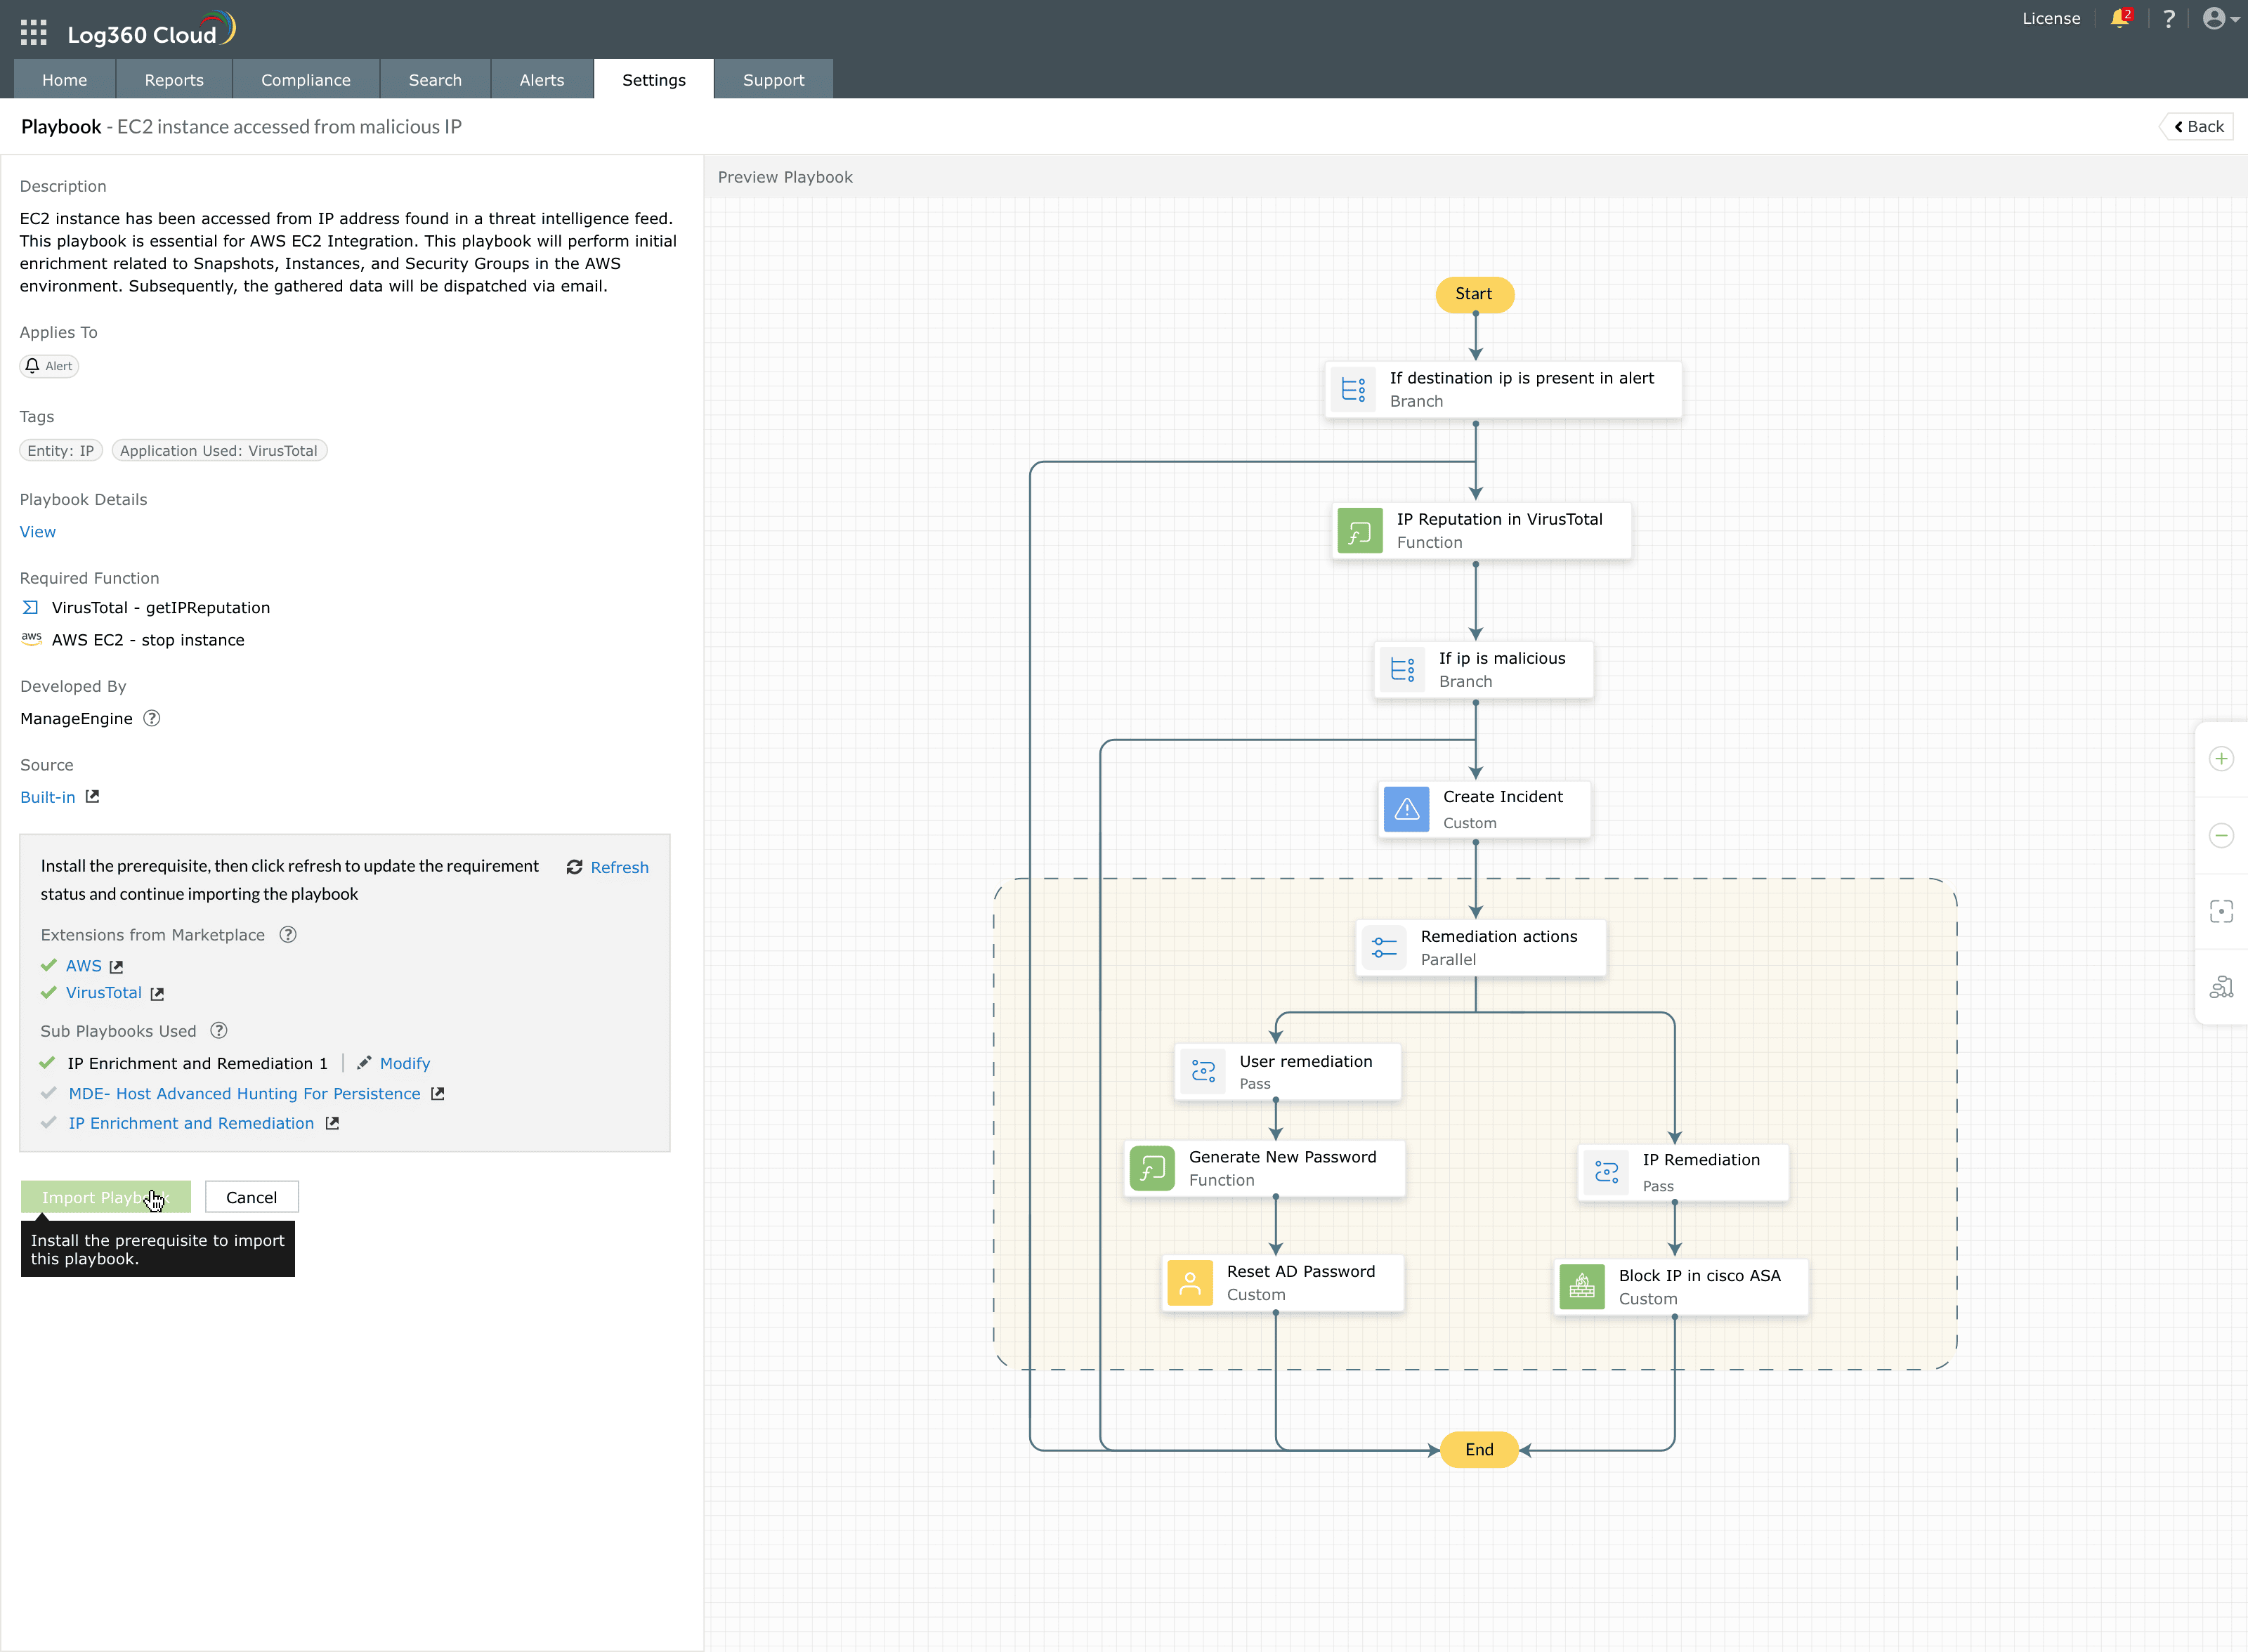2248x1652 pixels.
Task: Open the Support tab
Action: point(774,79)
